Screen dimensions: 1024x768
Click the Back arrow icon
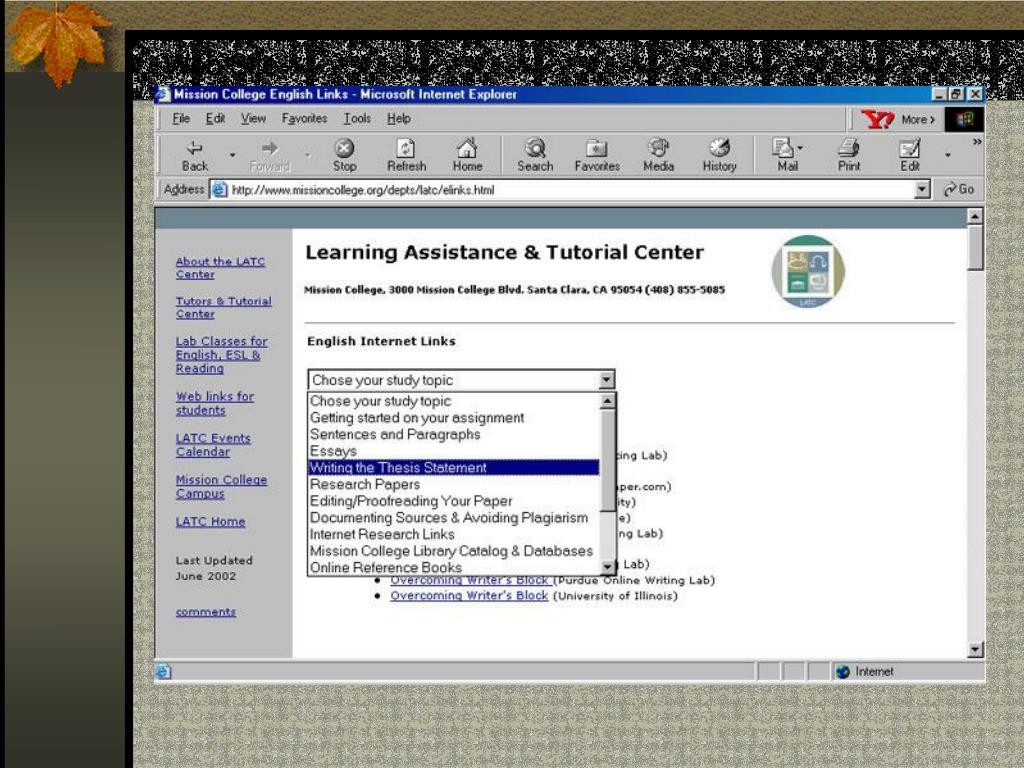pos(195,148)
